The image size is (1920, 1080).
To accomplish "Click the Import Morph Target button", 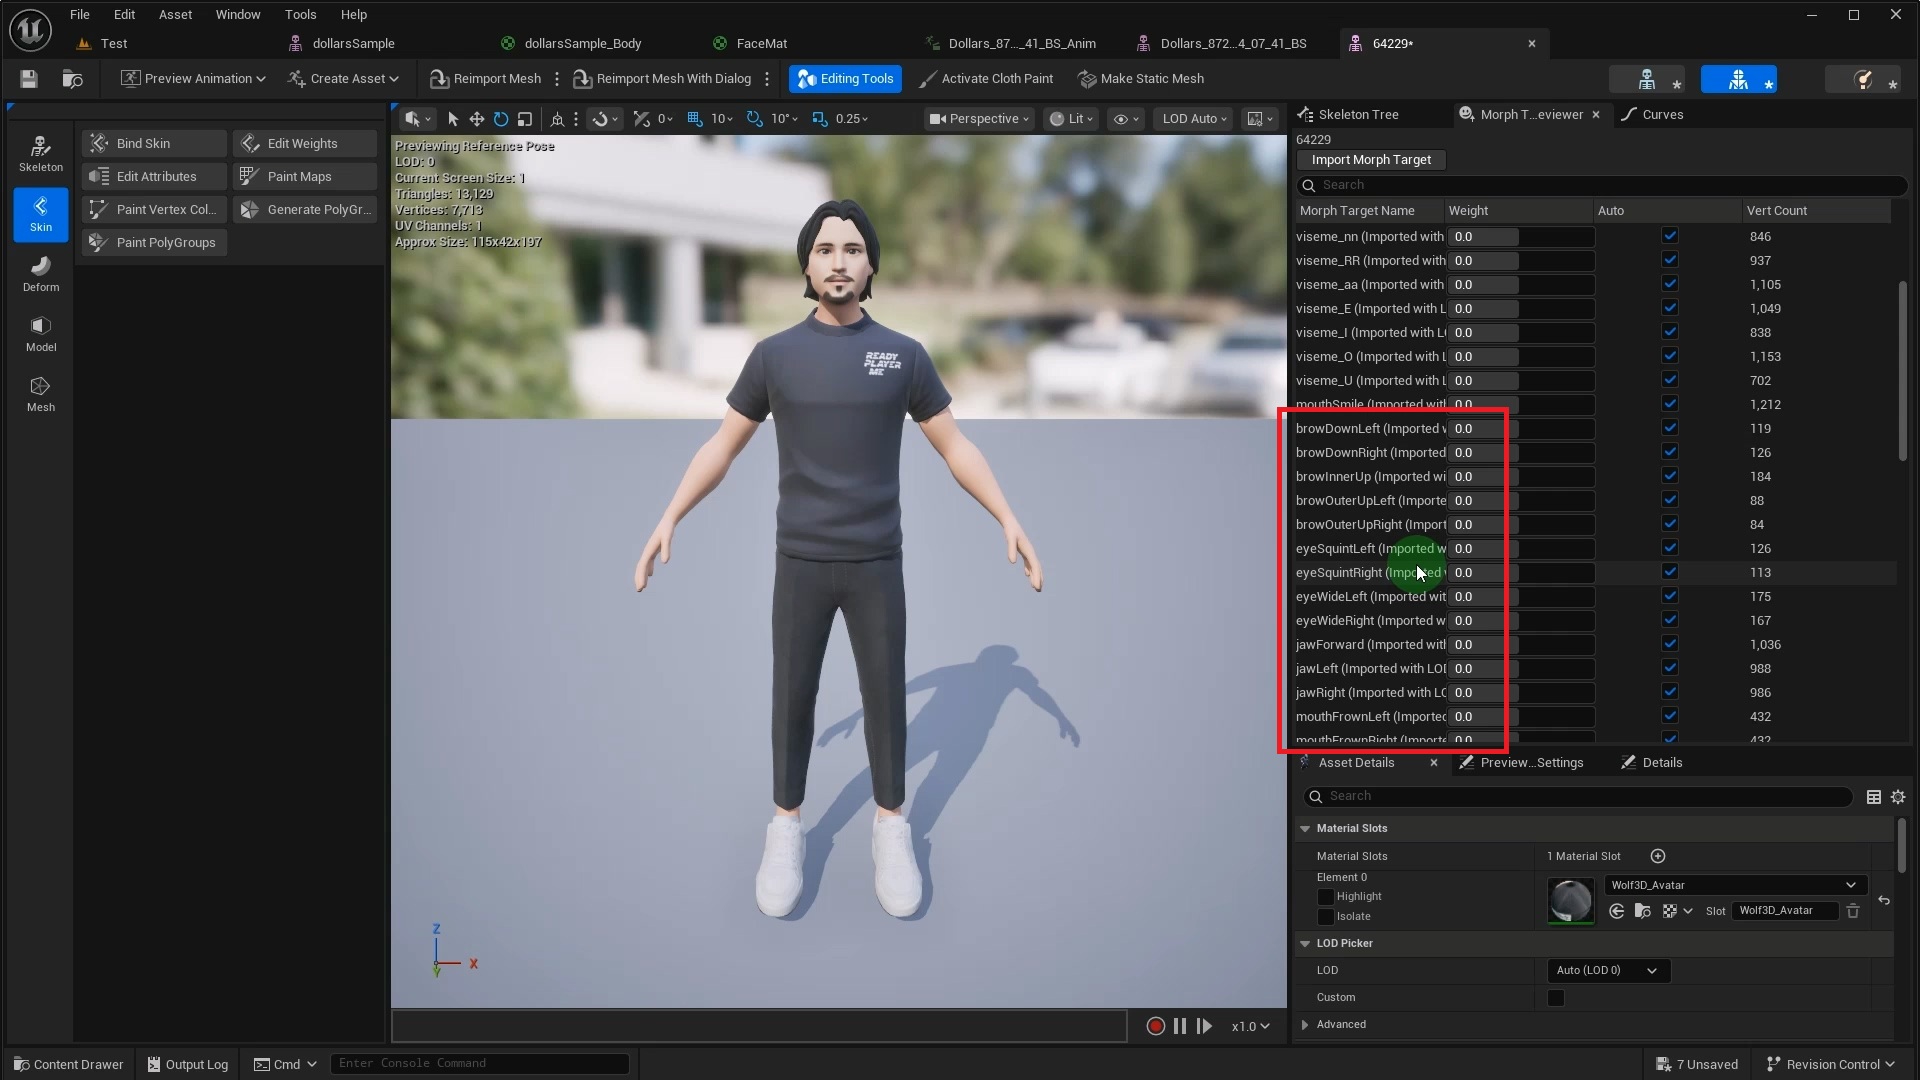I will click(1370, 159).
